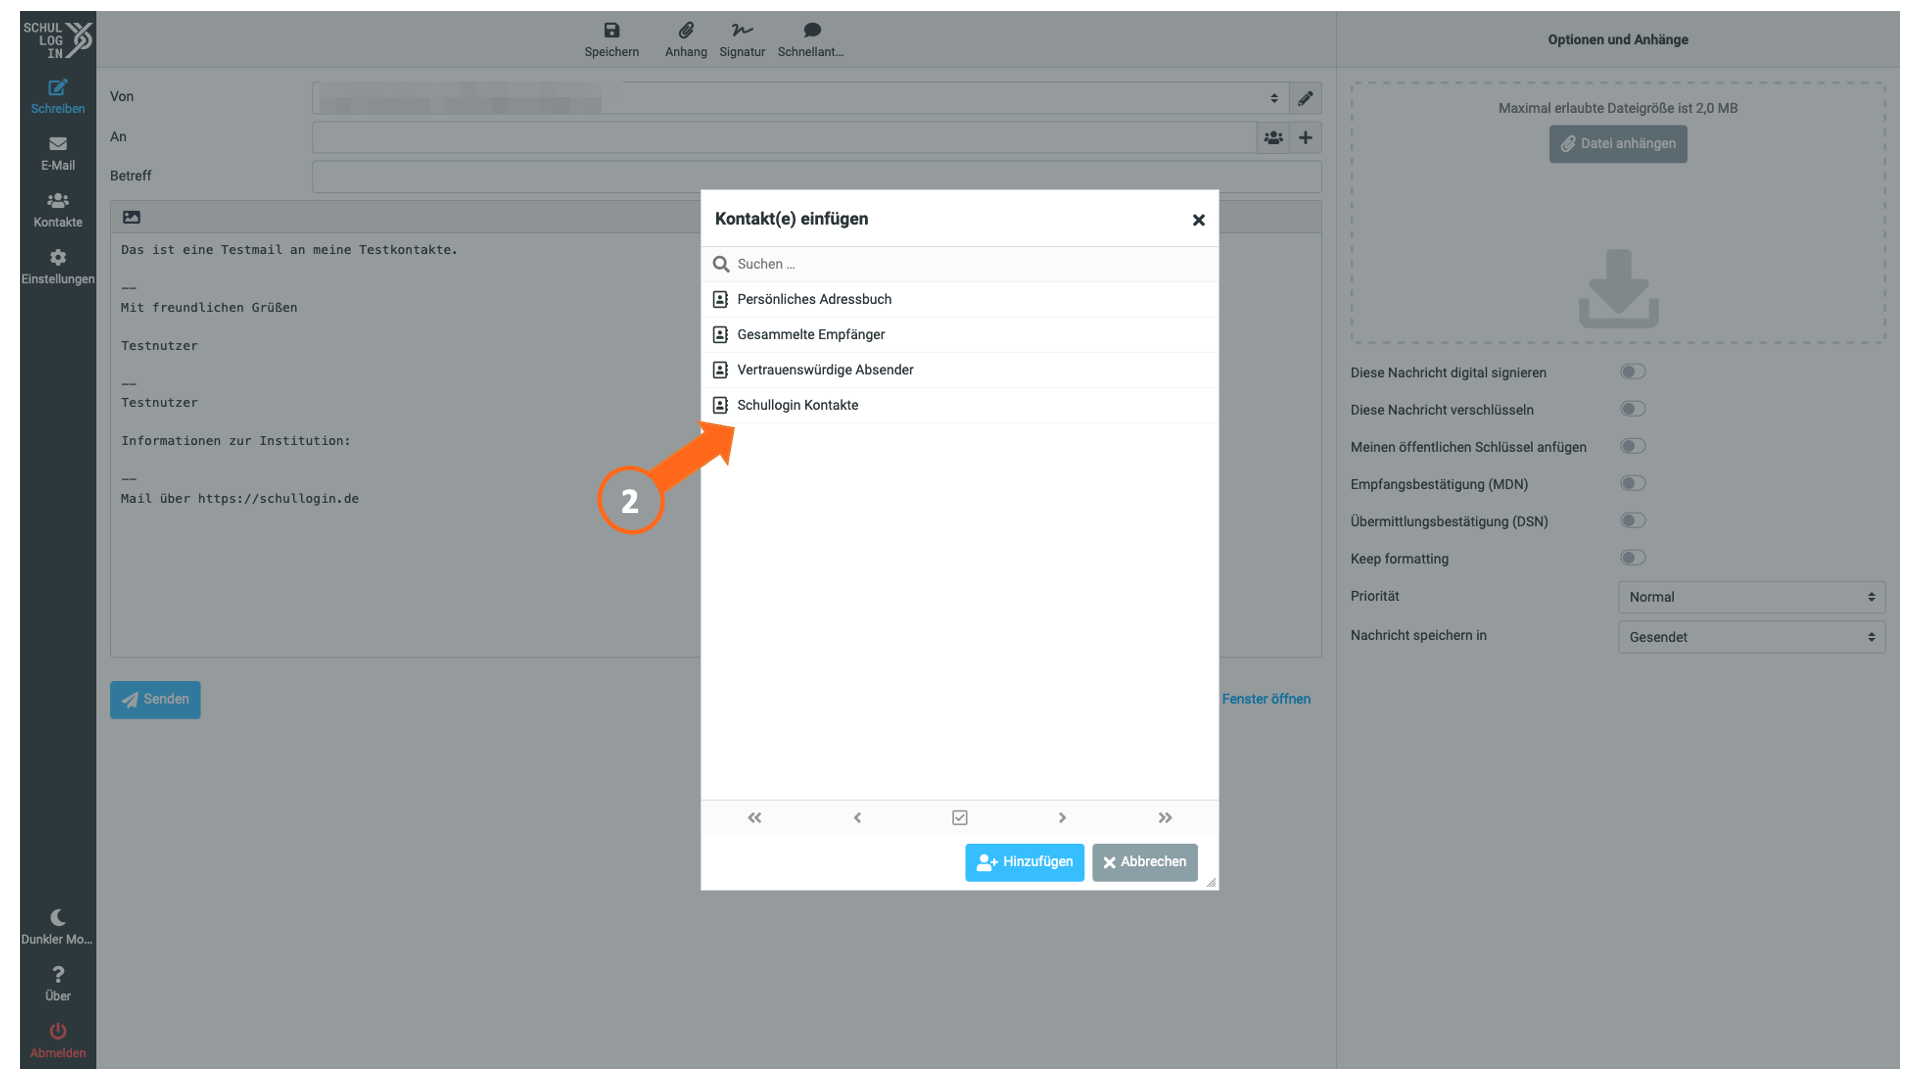Open the Anhang attachment tool
The width and height of the screenshot is (1920, 1080).
(685, 39)
